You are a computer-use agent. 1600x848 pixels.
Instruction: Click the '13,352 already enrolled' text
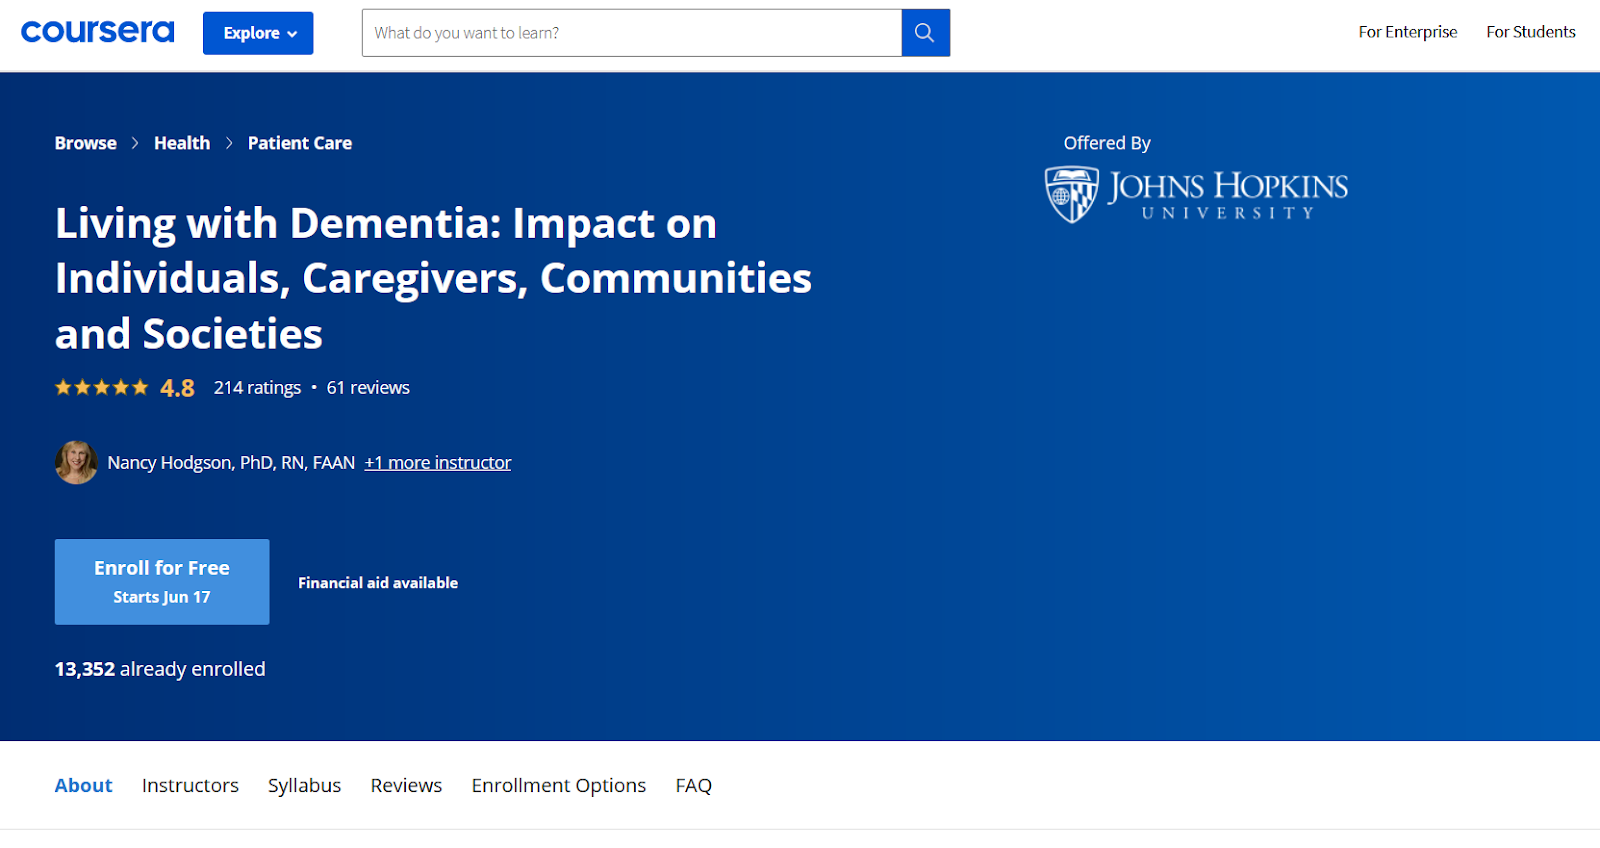click(x=160, y=669)
